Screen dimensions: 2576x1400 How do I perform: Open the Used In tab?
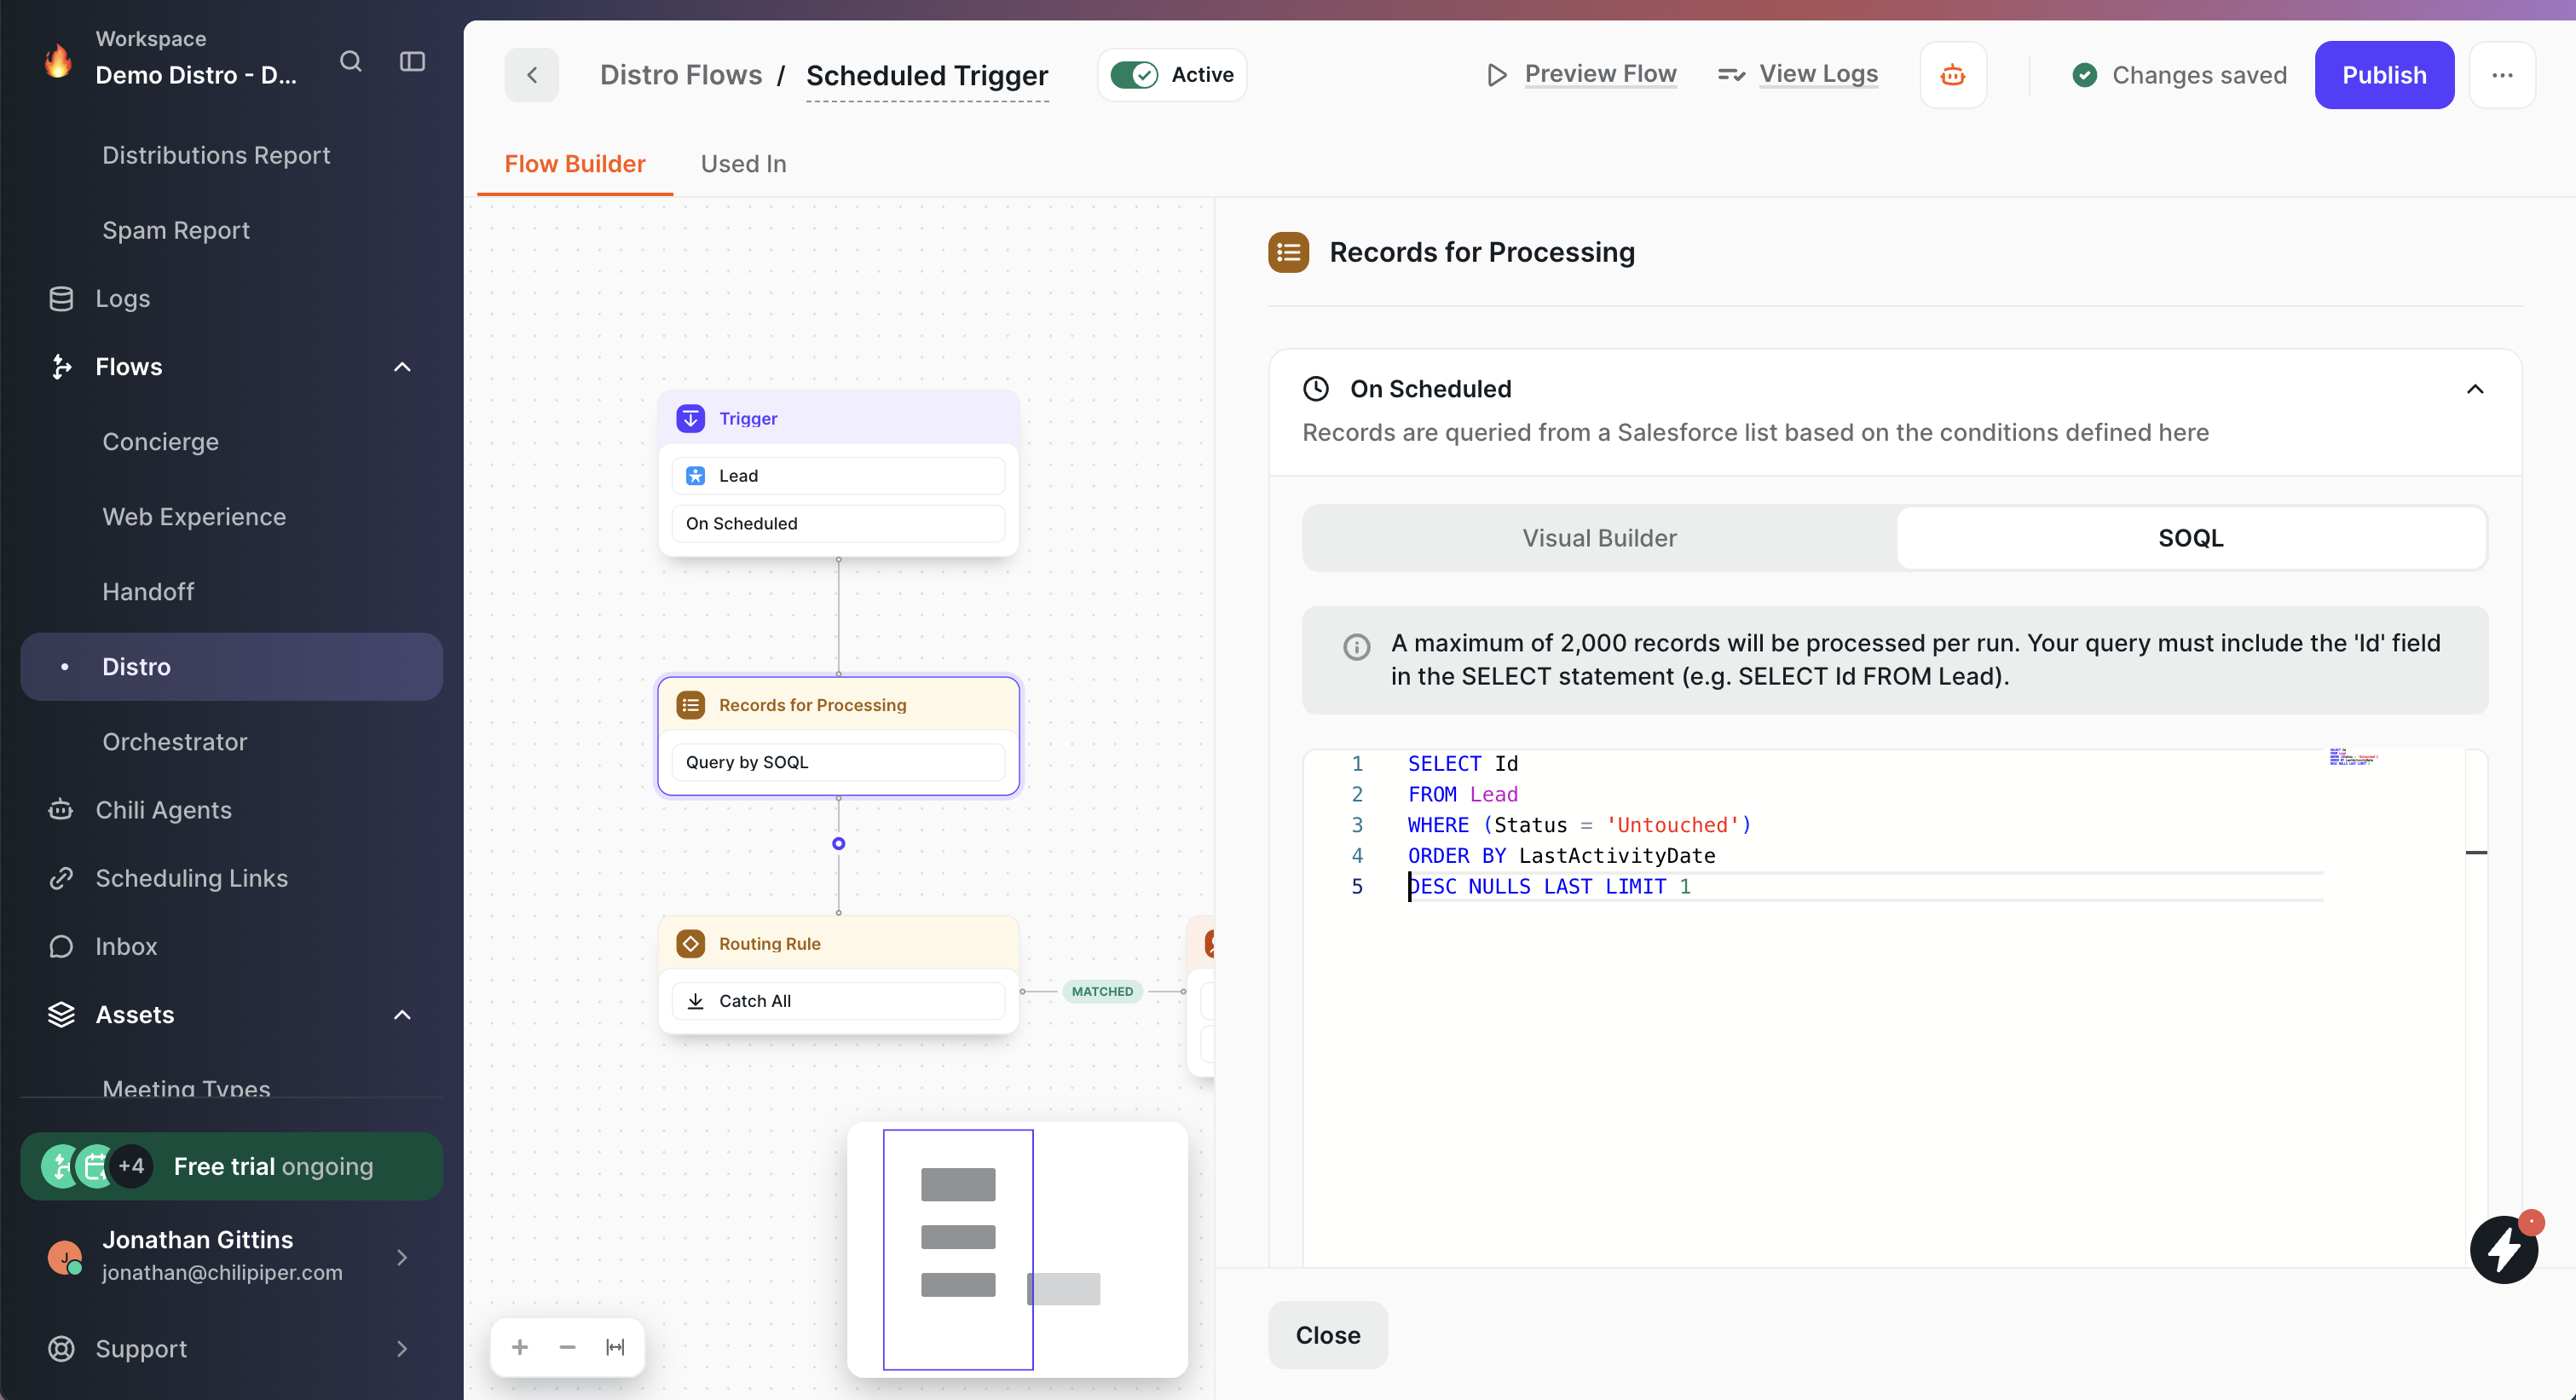pyautogui.click(x=743, y=164)
